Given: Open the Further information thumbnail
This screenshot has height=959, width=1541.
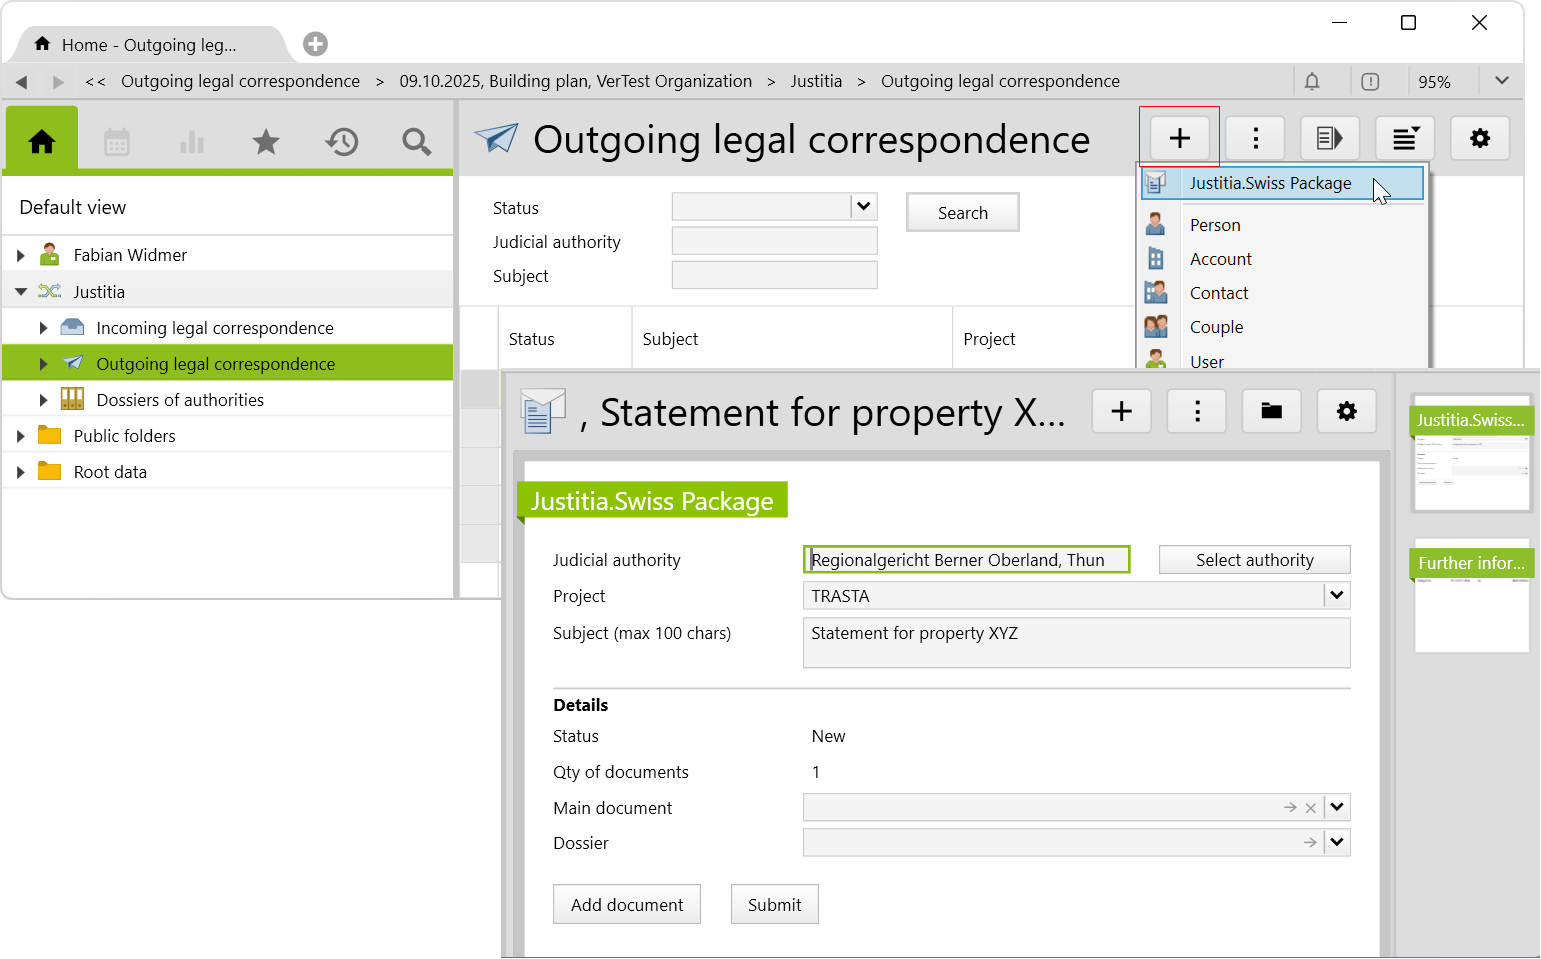Looking at the screenshot, I should click(x=1471, y=598).
